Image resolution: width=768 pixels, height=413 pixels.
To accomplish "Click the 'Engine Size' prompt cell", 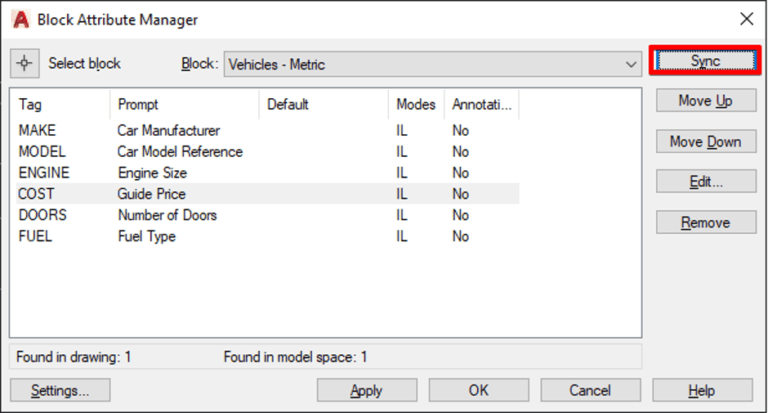I will (152, 172).
